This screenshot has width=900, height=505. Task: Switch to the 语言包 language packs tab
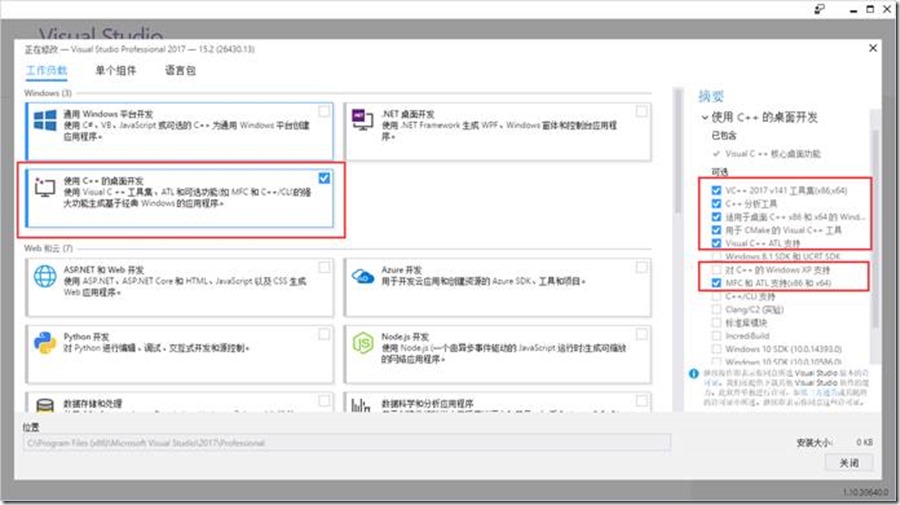(180, 71)
